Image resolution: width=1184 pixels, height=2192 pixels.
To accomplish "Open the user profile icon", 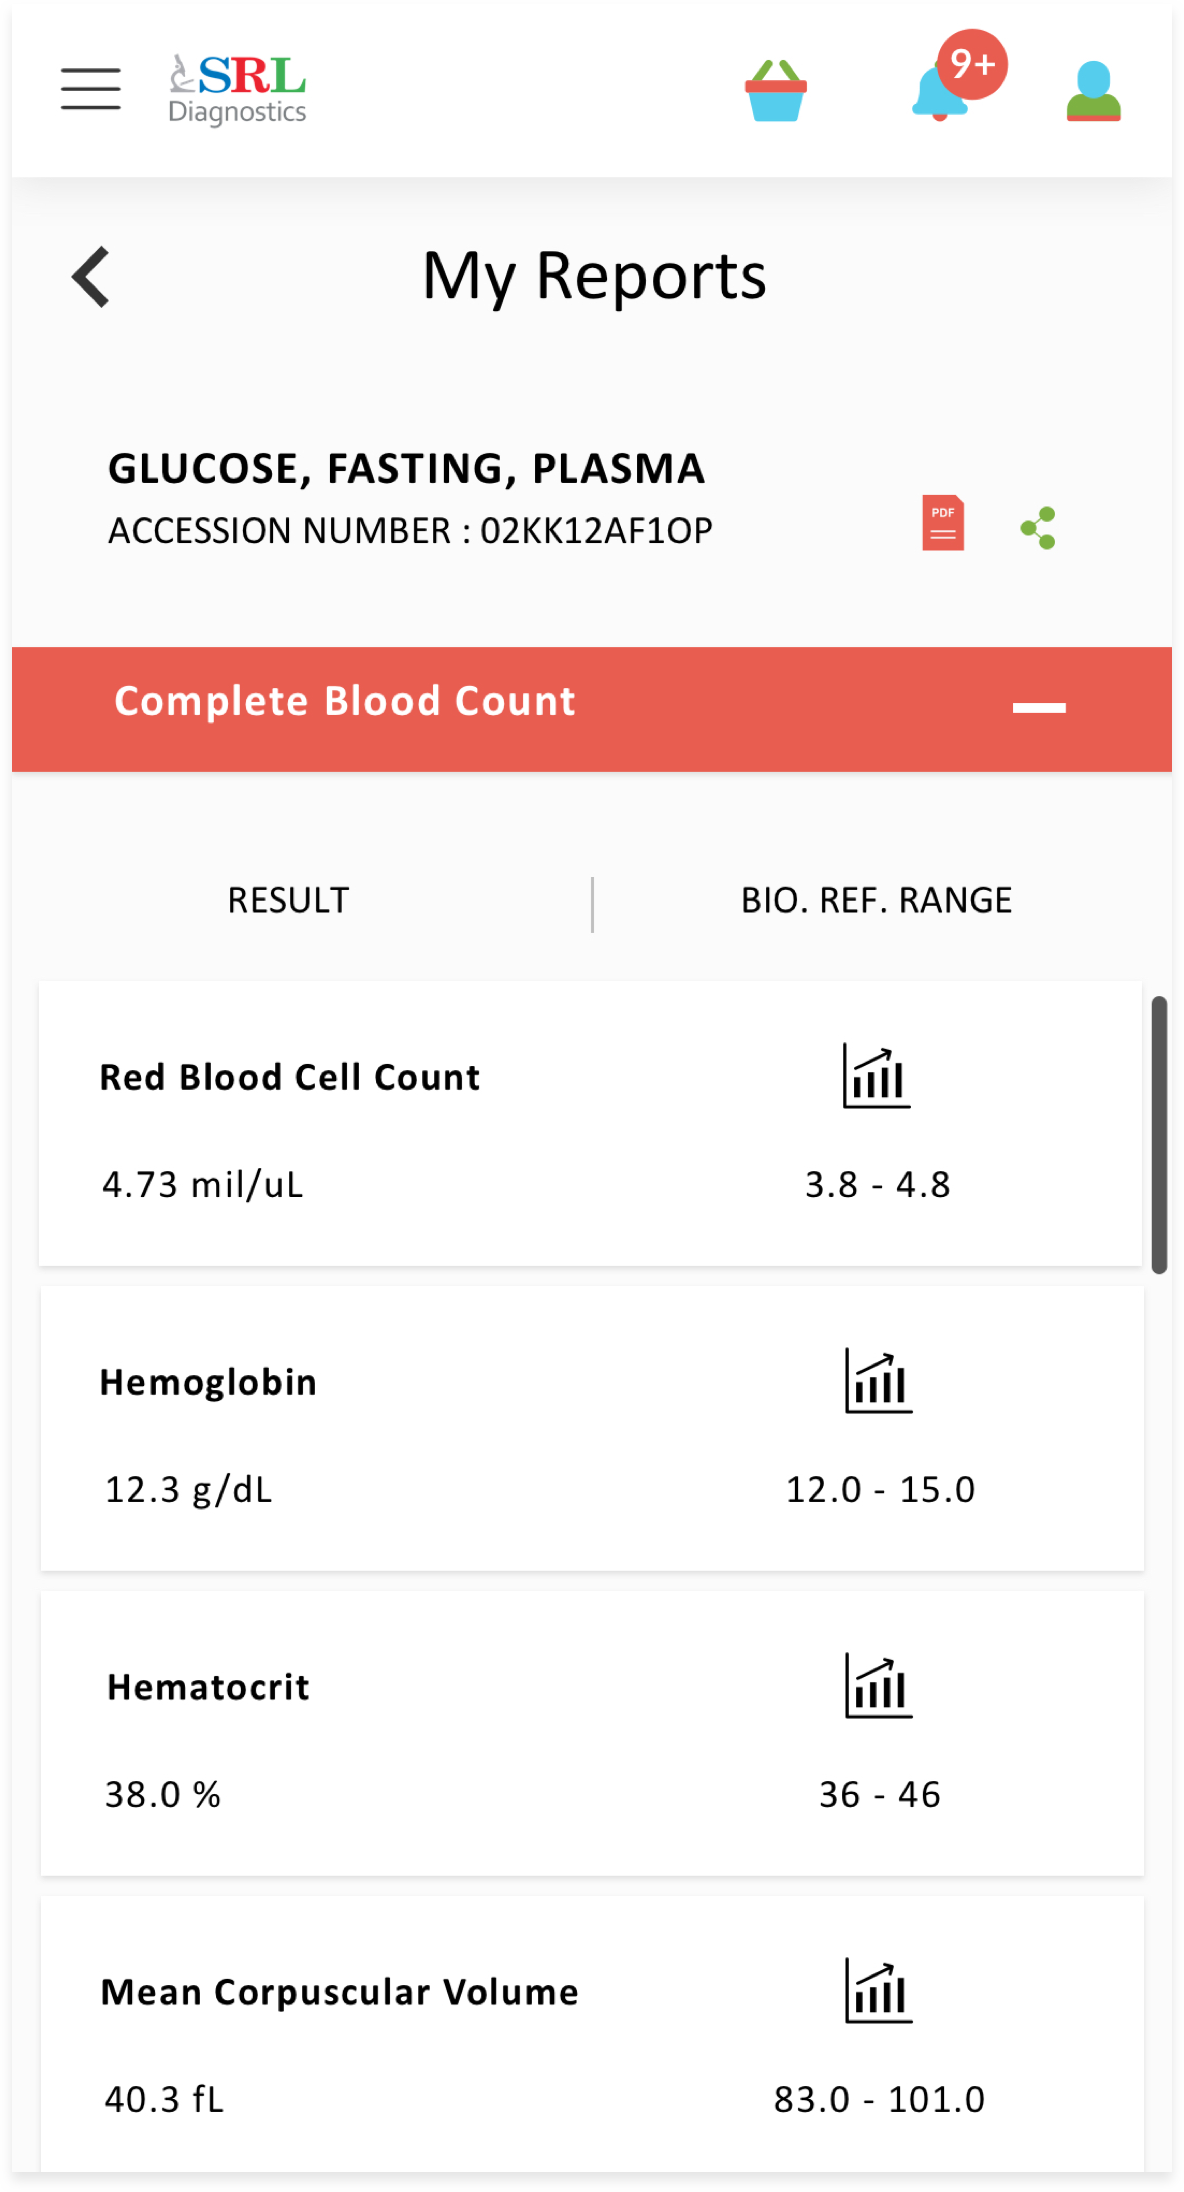I will click(1093, 91).
